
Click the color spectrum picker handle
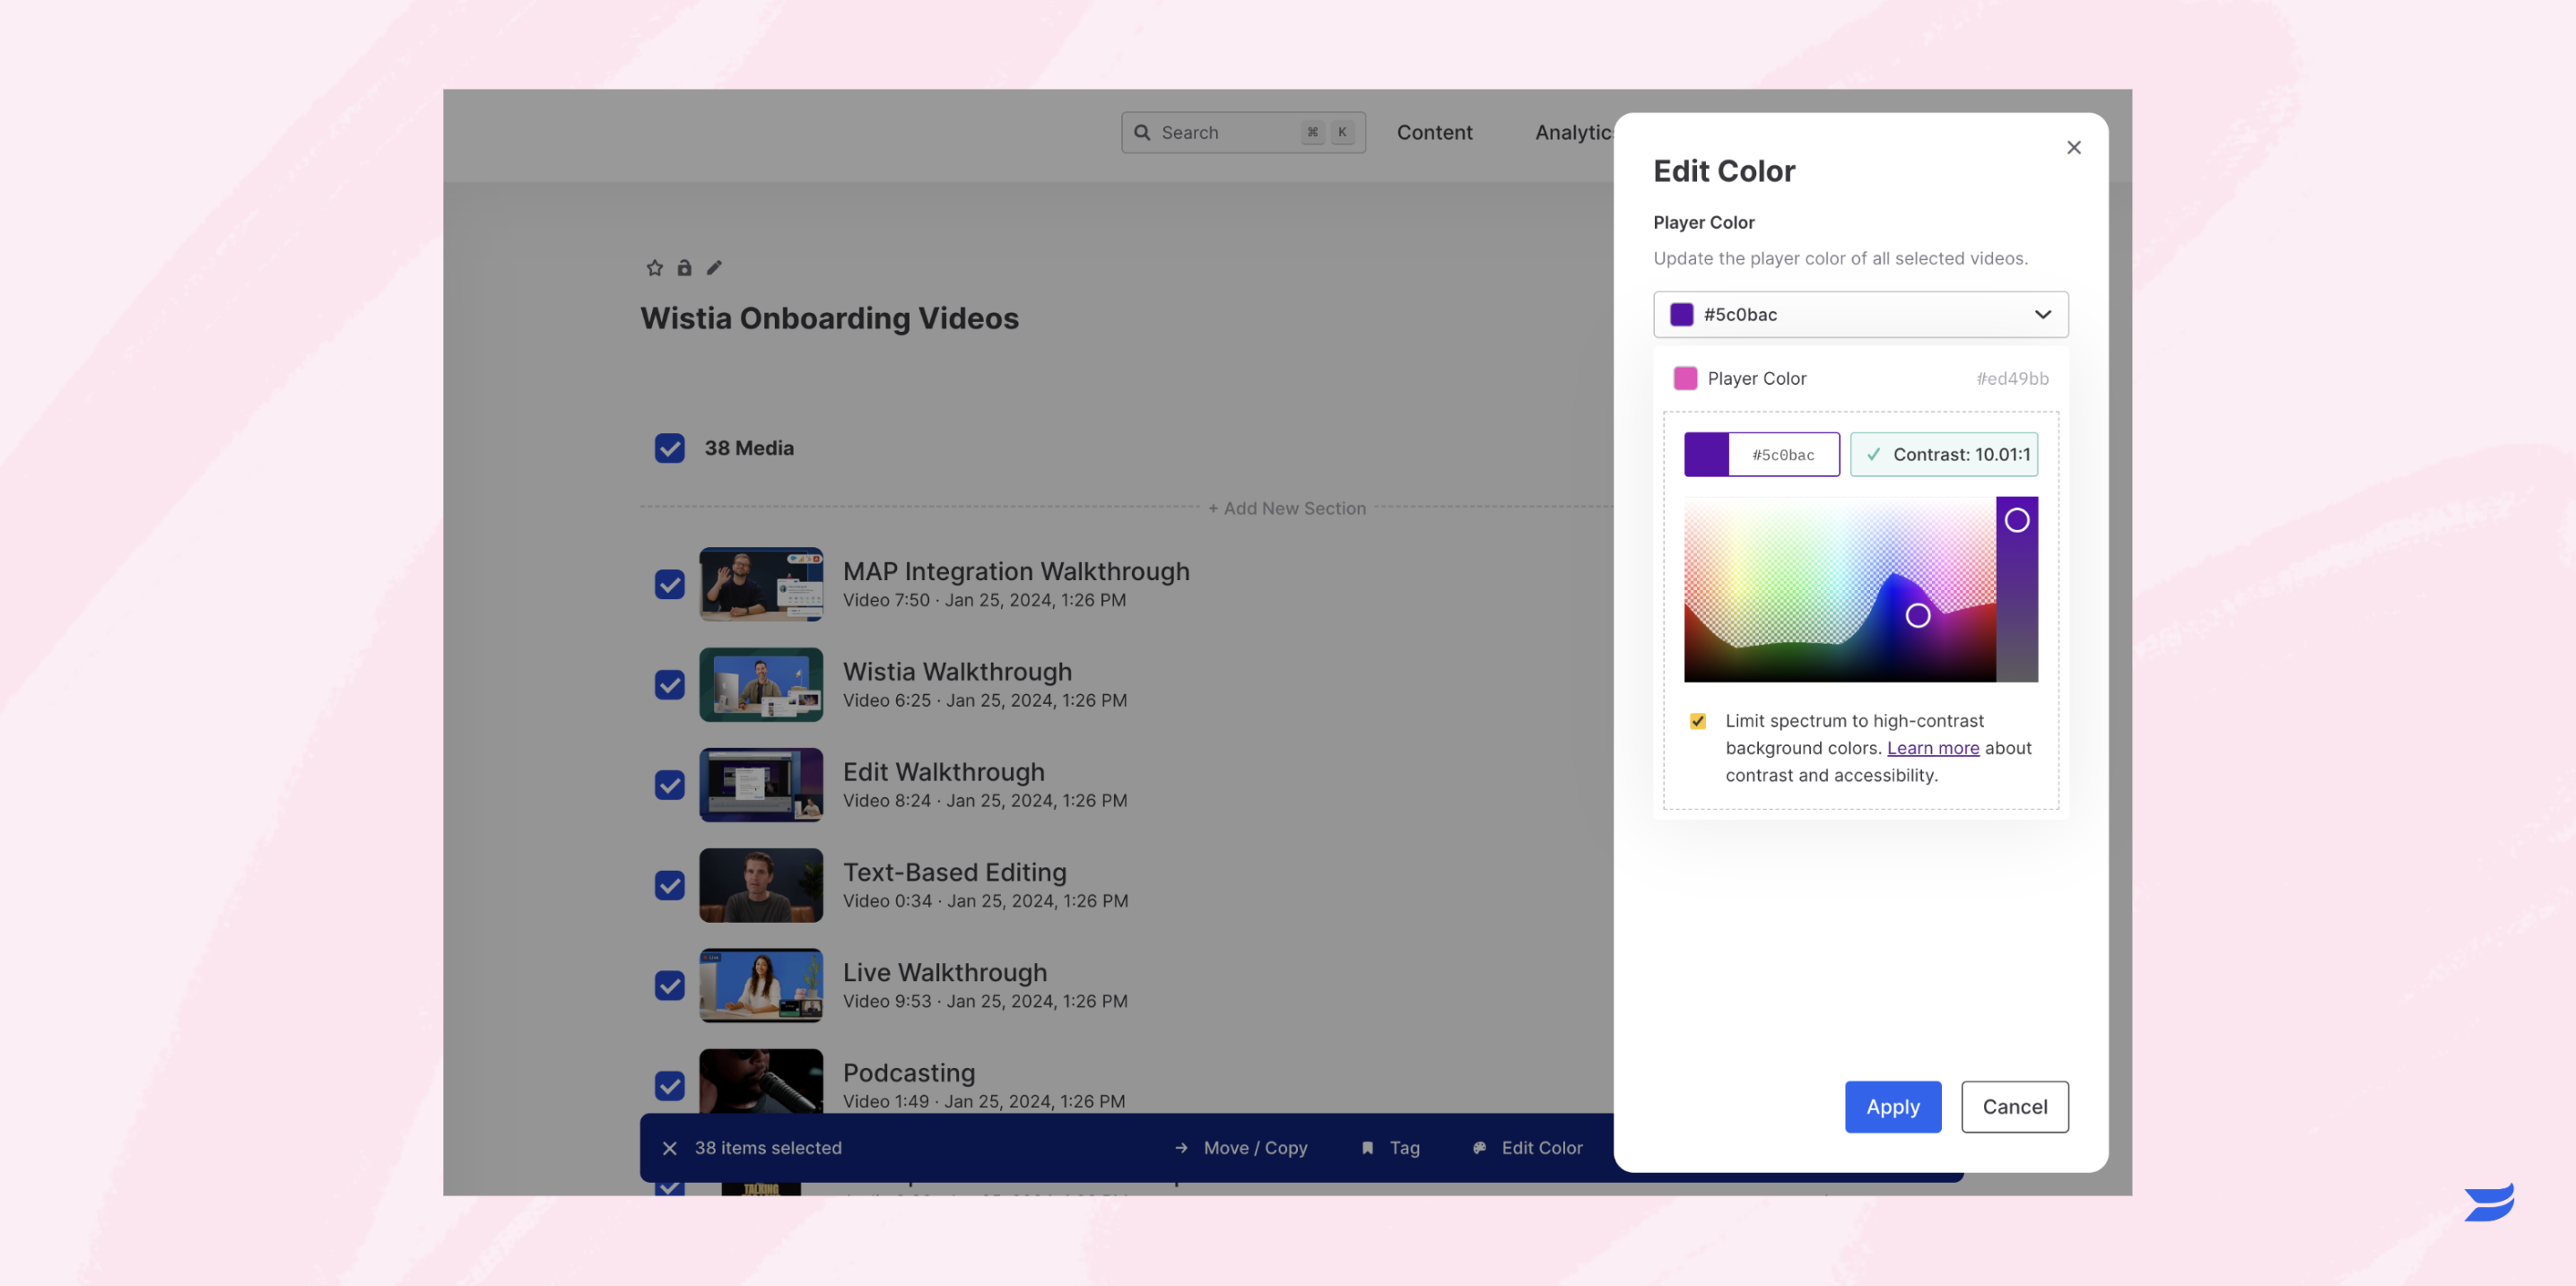[1917, 615]
